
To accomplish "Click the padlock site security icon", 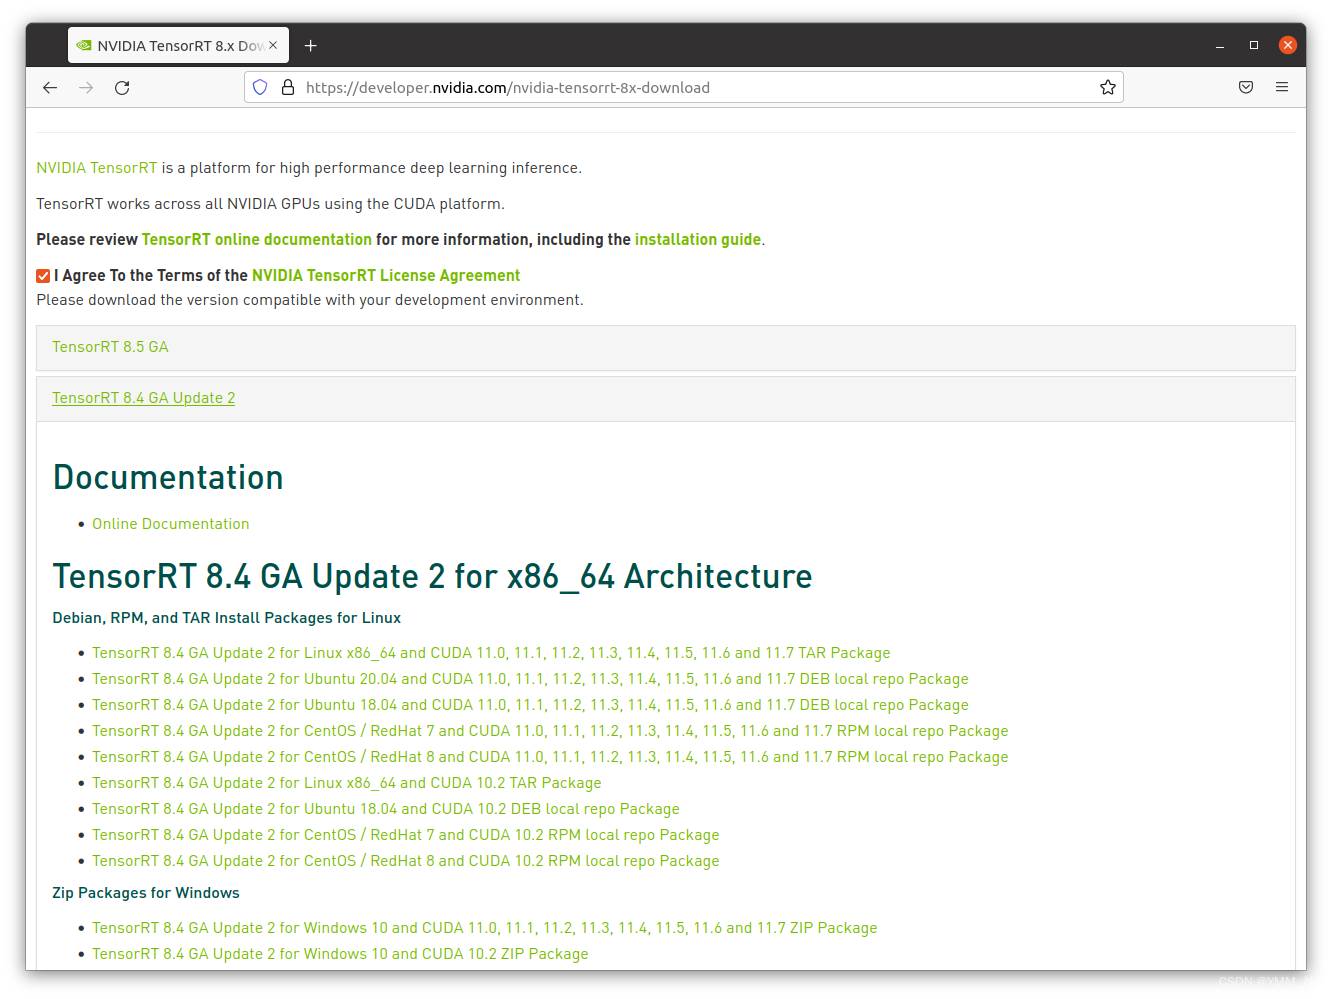I will coord(288,87).
